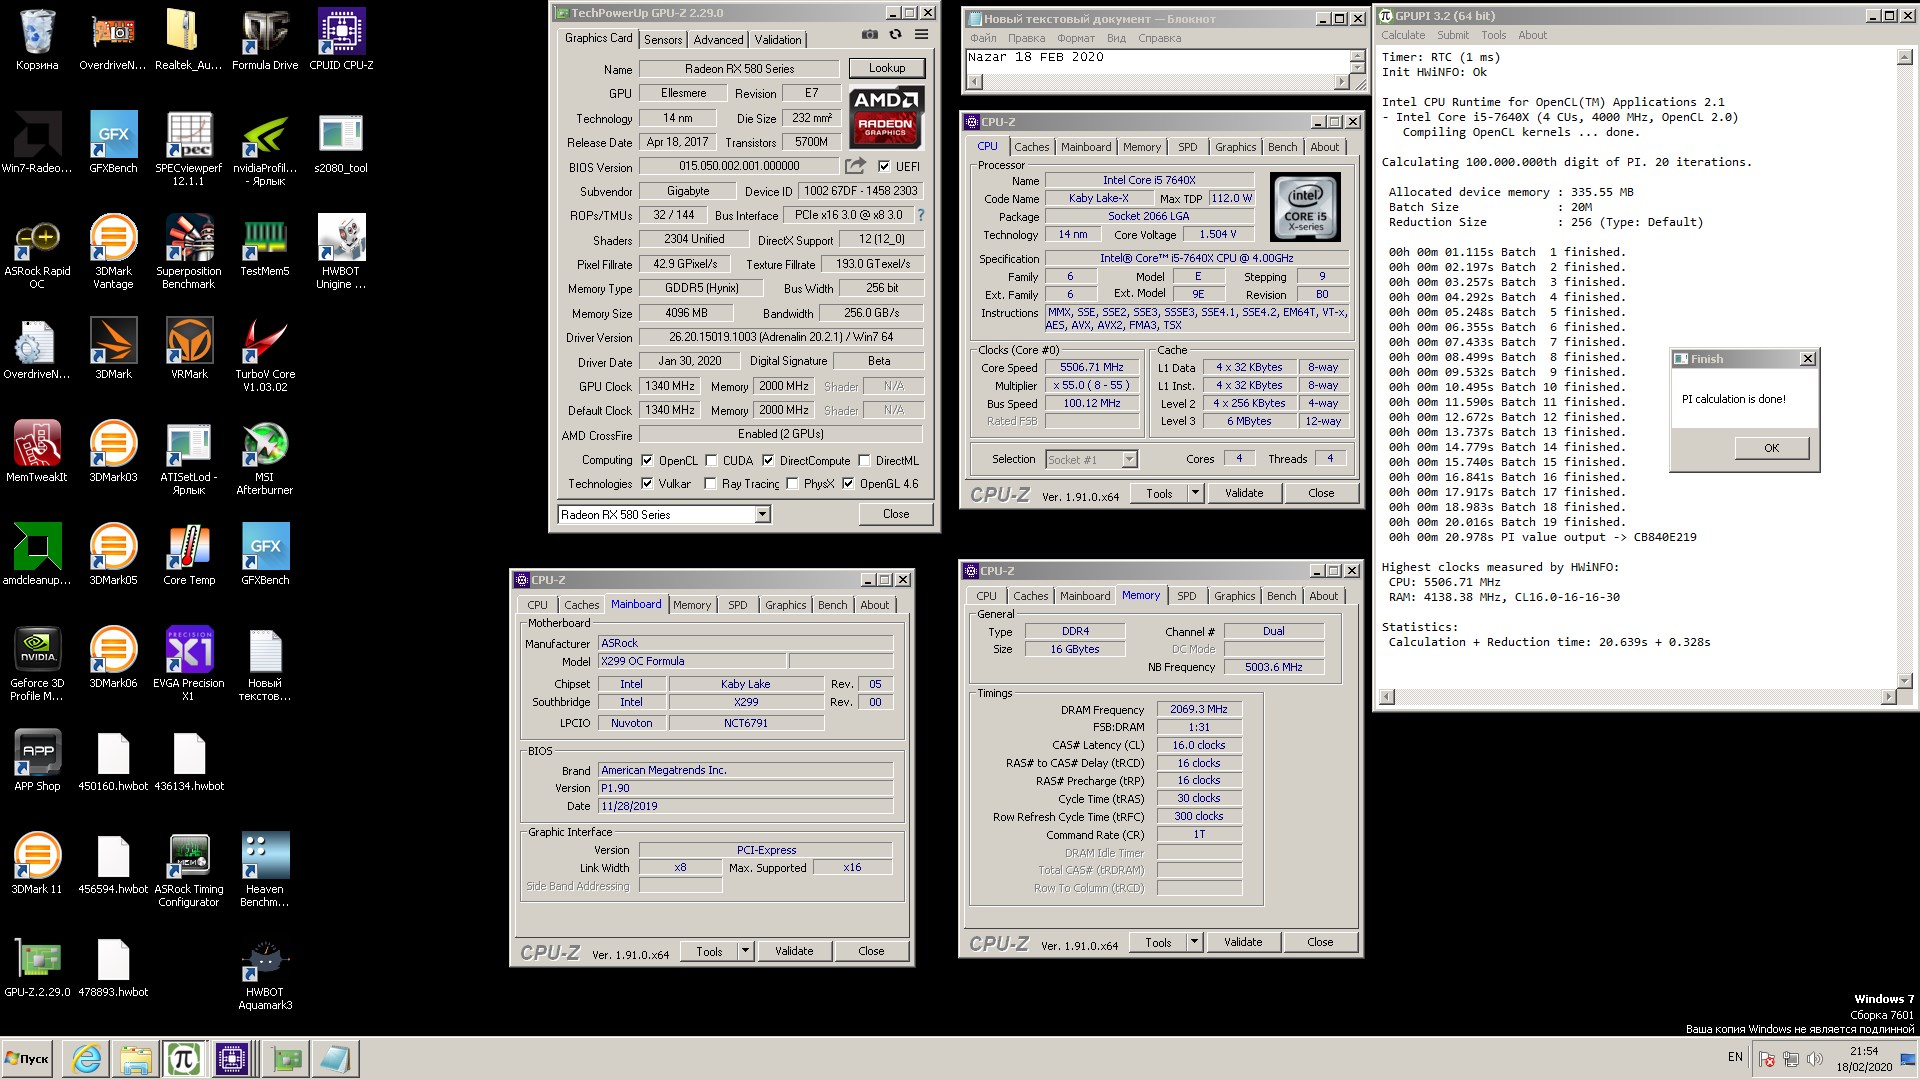Viewport: 1920px width, 1080px height.
Task: Switch to GPUPI taskbar button
Action: pos(183,1059)
